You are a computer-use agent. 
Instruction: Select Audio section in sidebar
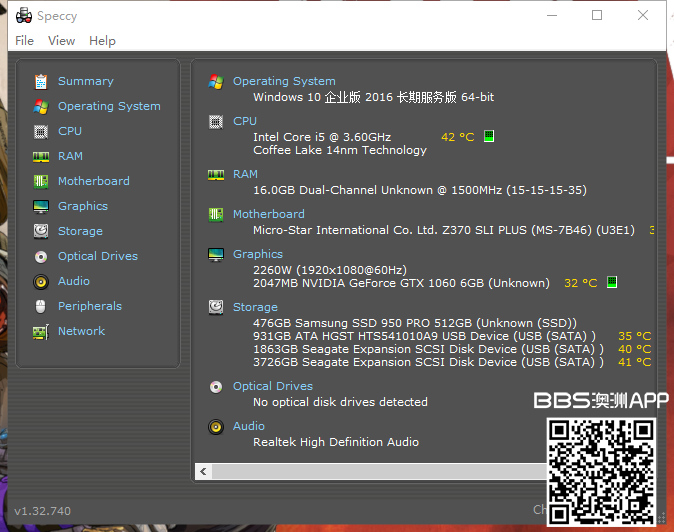74,281
